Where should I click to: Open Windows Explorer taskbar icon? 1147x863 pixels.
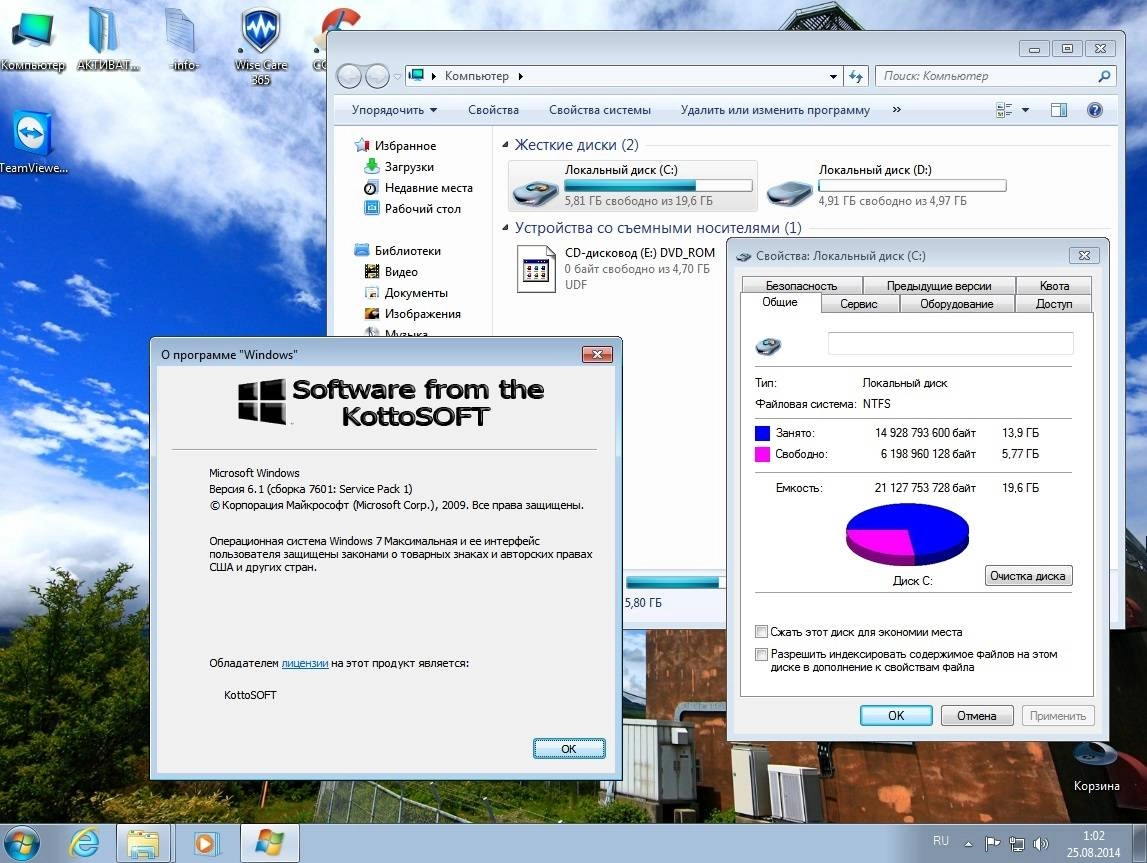[143, 844]
